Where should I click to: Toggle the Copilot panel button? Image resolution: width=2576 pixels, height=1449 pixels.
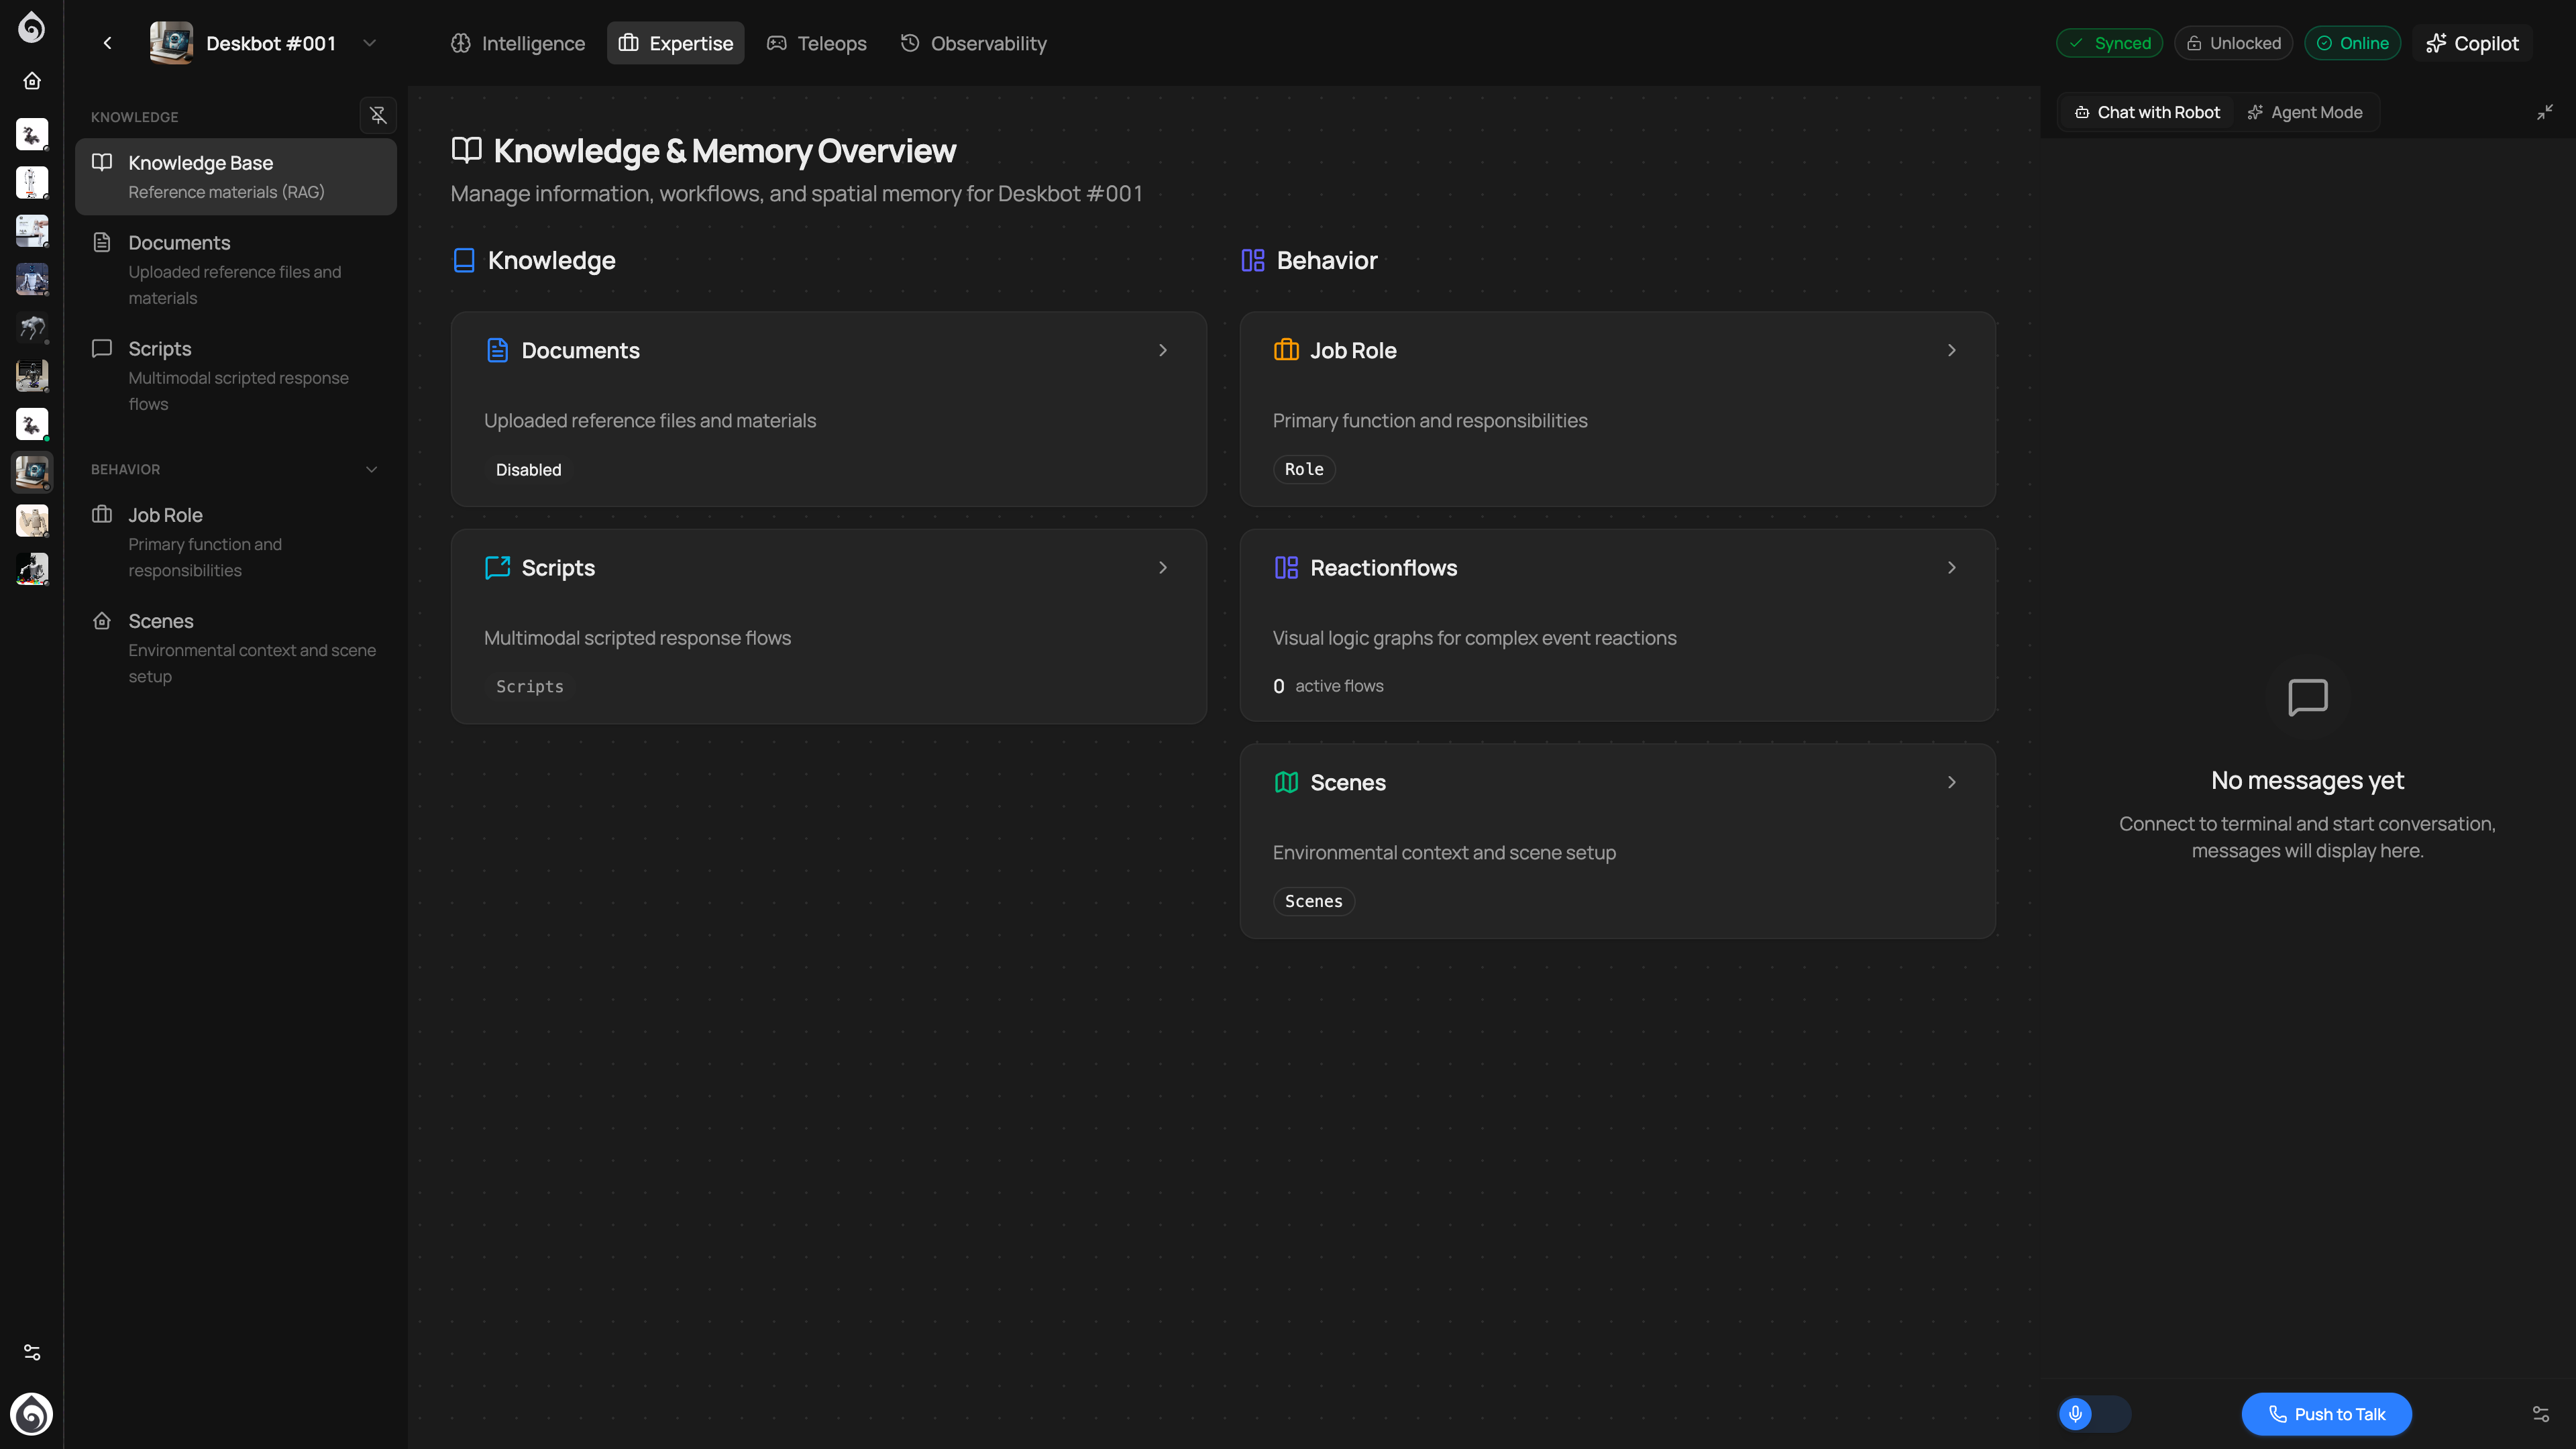[x=2472, y=43]
